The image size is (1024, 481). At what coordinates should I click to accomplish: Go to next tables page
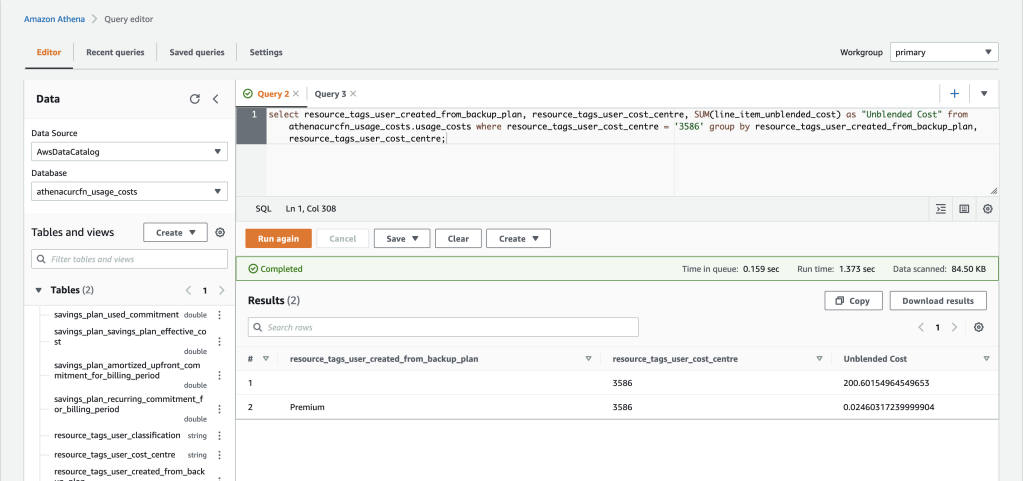tap(221, 290)
